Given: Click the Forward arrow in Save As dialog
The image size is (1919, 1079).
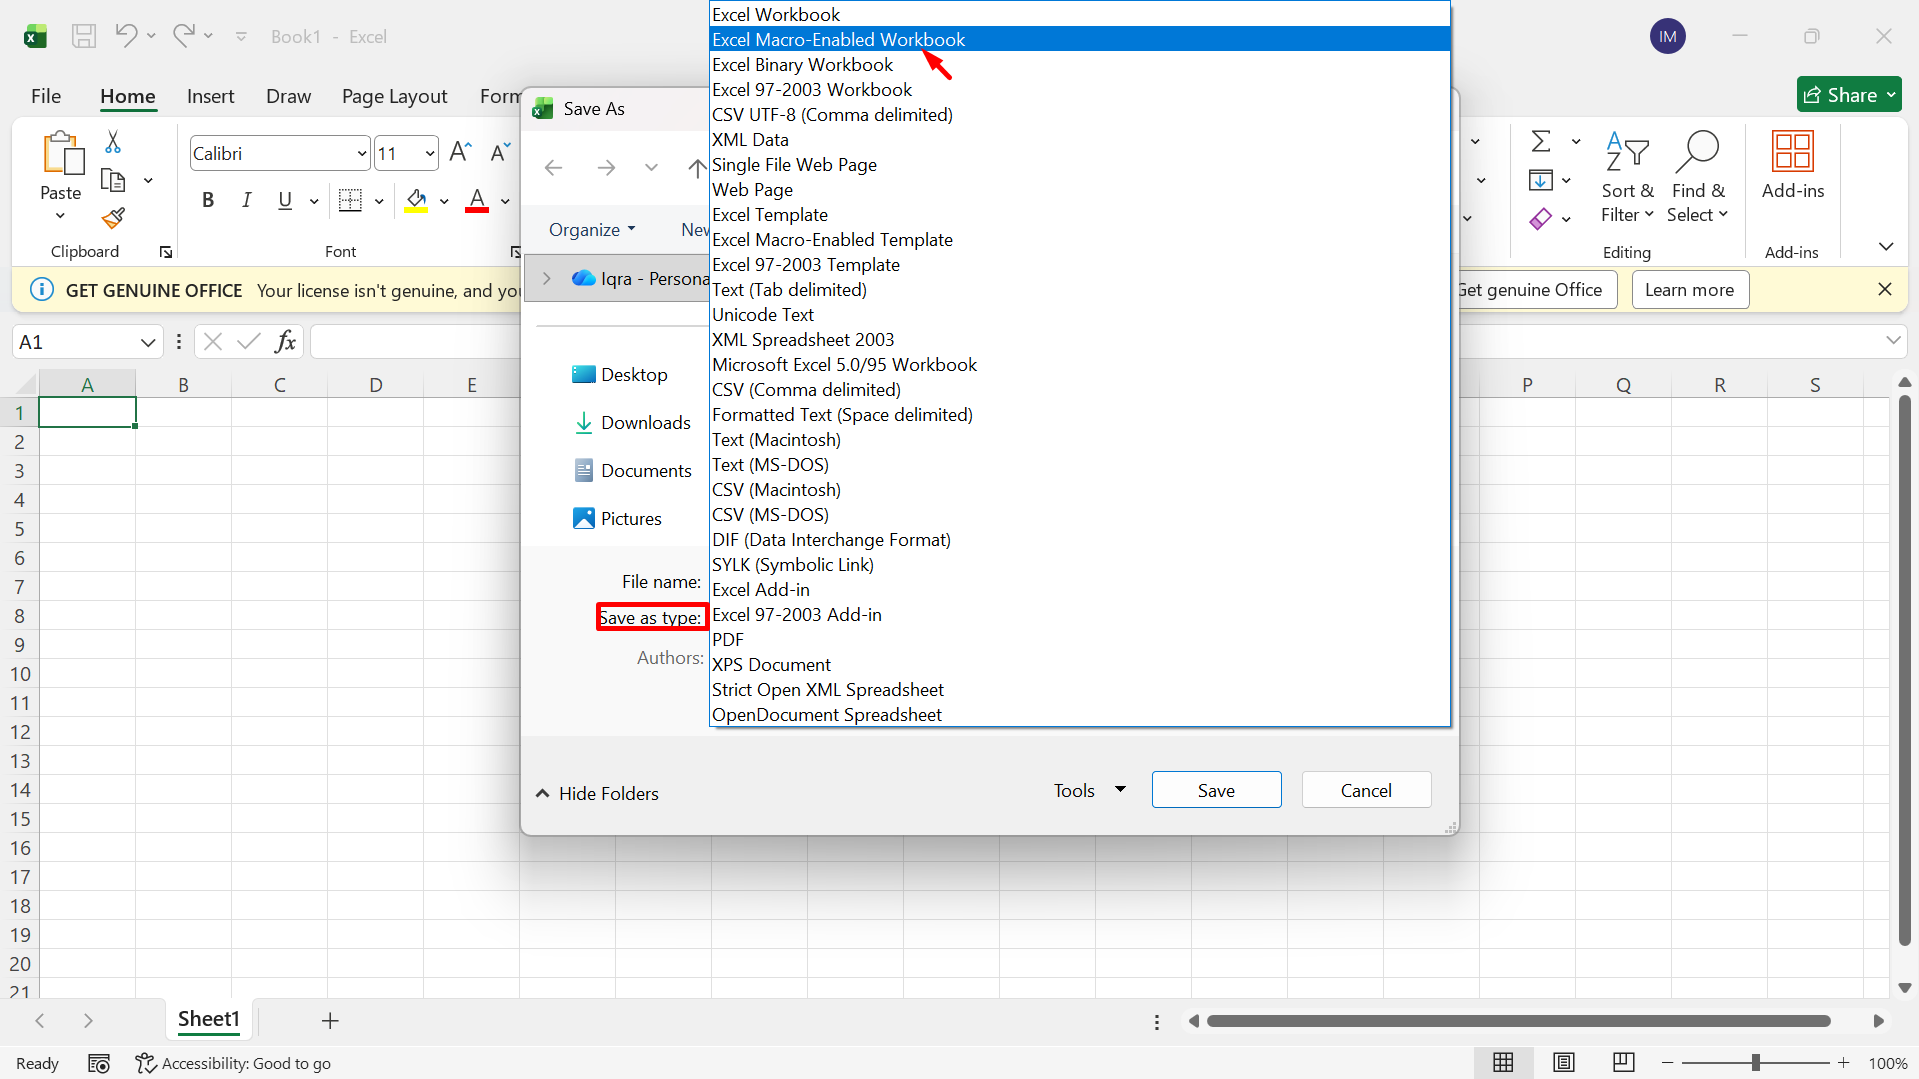Looking at the screenshot, I should coord(606,167).
